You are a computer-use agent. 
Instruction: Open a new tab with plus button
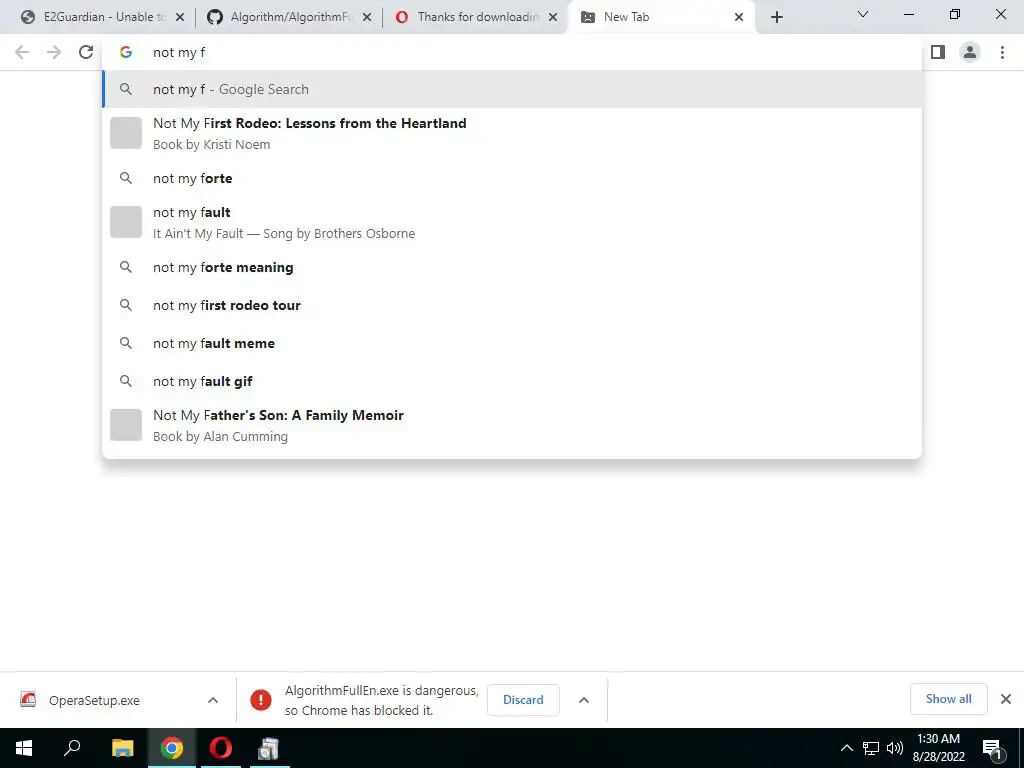[776, 18]
